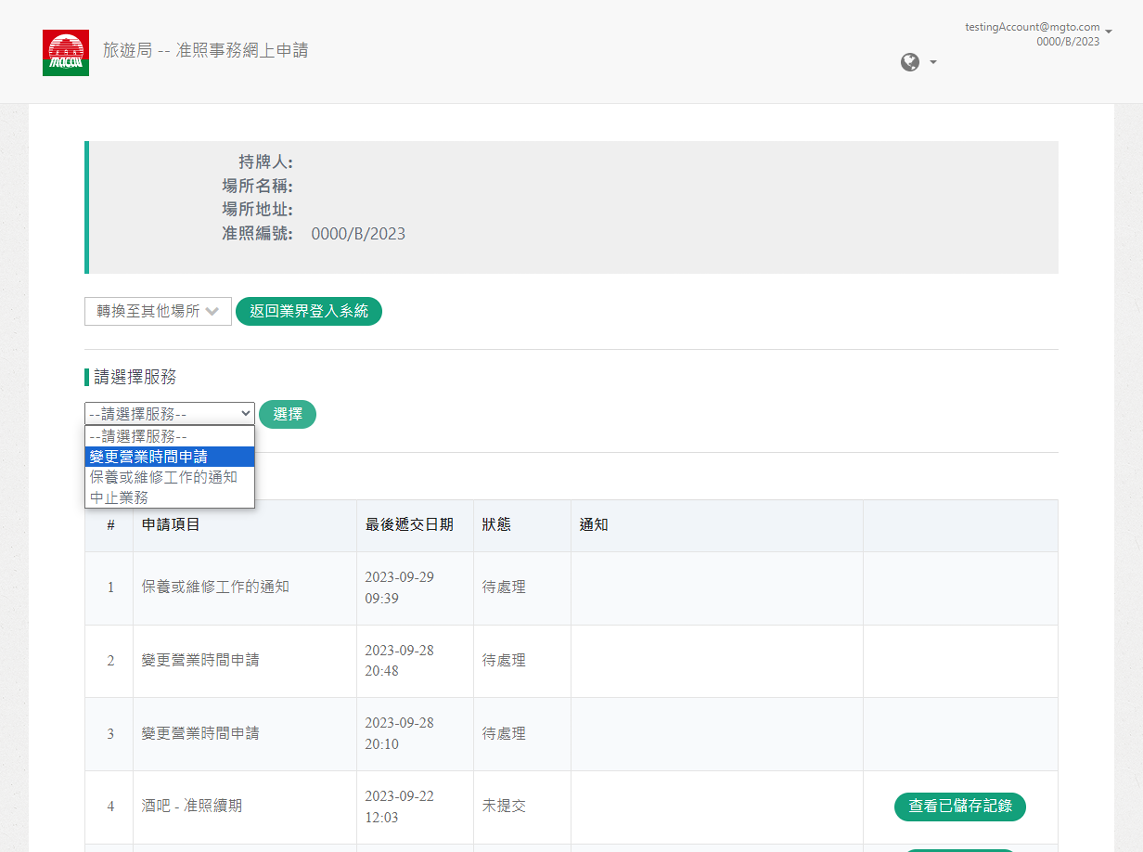Open the 轉換至其他場所 dropdown
The image size is (1143, 852).
[x=158, y=312]
